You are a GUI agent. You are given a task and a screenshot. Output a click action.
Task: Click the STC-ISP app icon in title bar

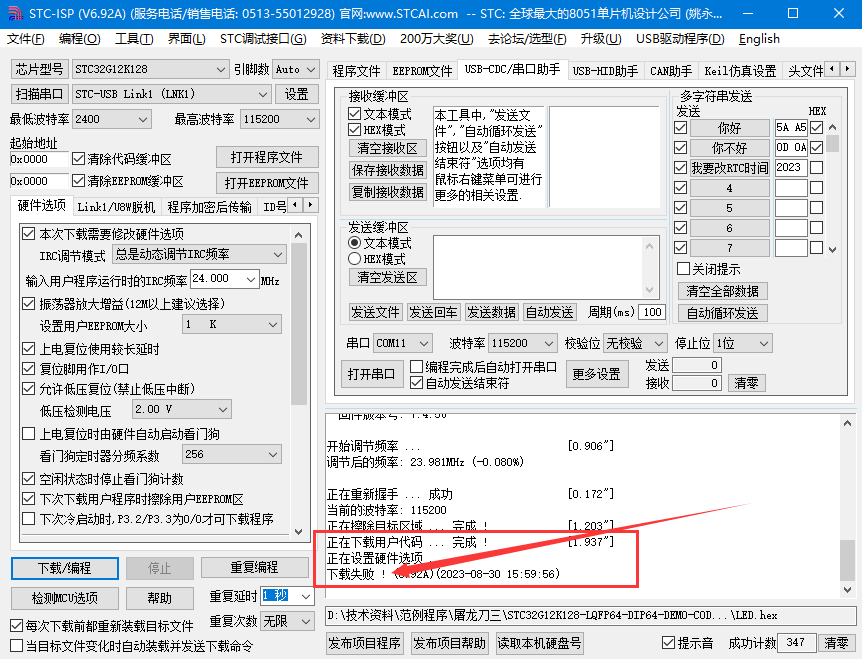click(x=15, y=13)
